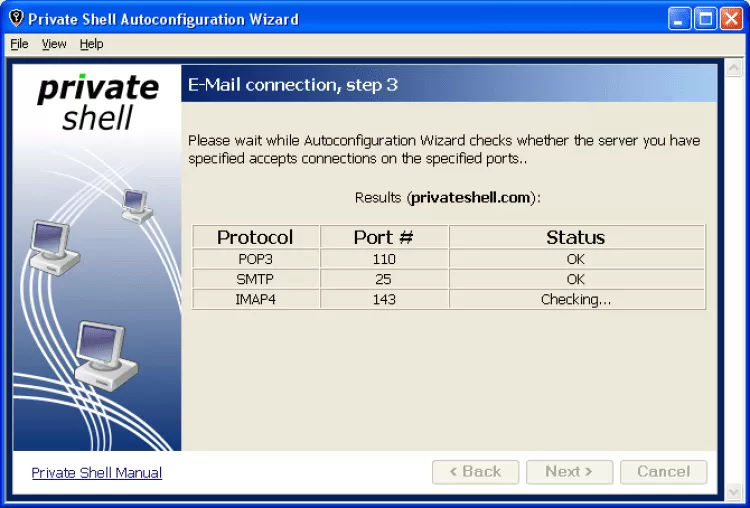Click the IMAP4 protocol cell
The width and height of the screenshot is (750, 508).
tap(255, 299)
